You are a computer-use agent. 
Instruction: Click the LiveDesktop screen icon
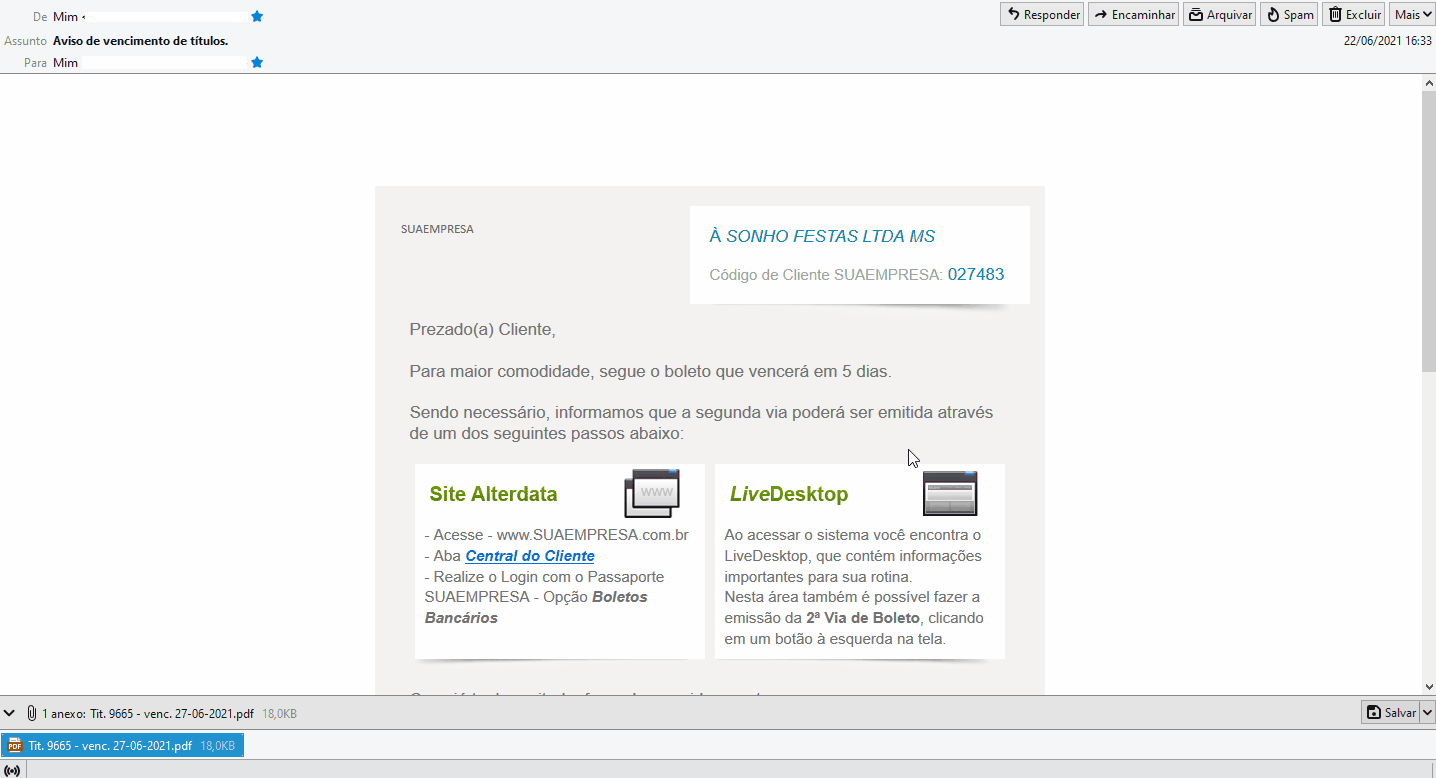pyautogui.click(x=950, y=493)
